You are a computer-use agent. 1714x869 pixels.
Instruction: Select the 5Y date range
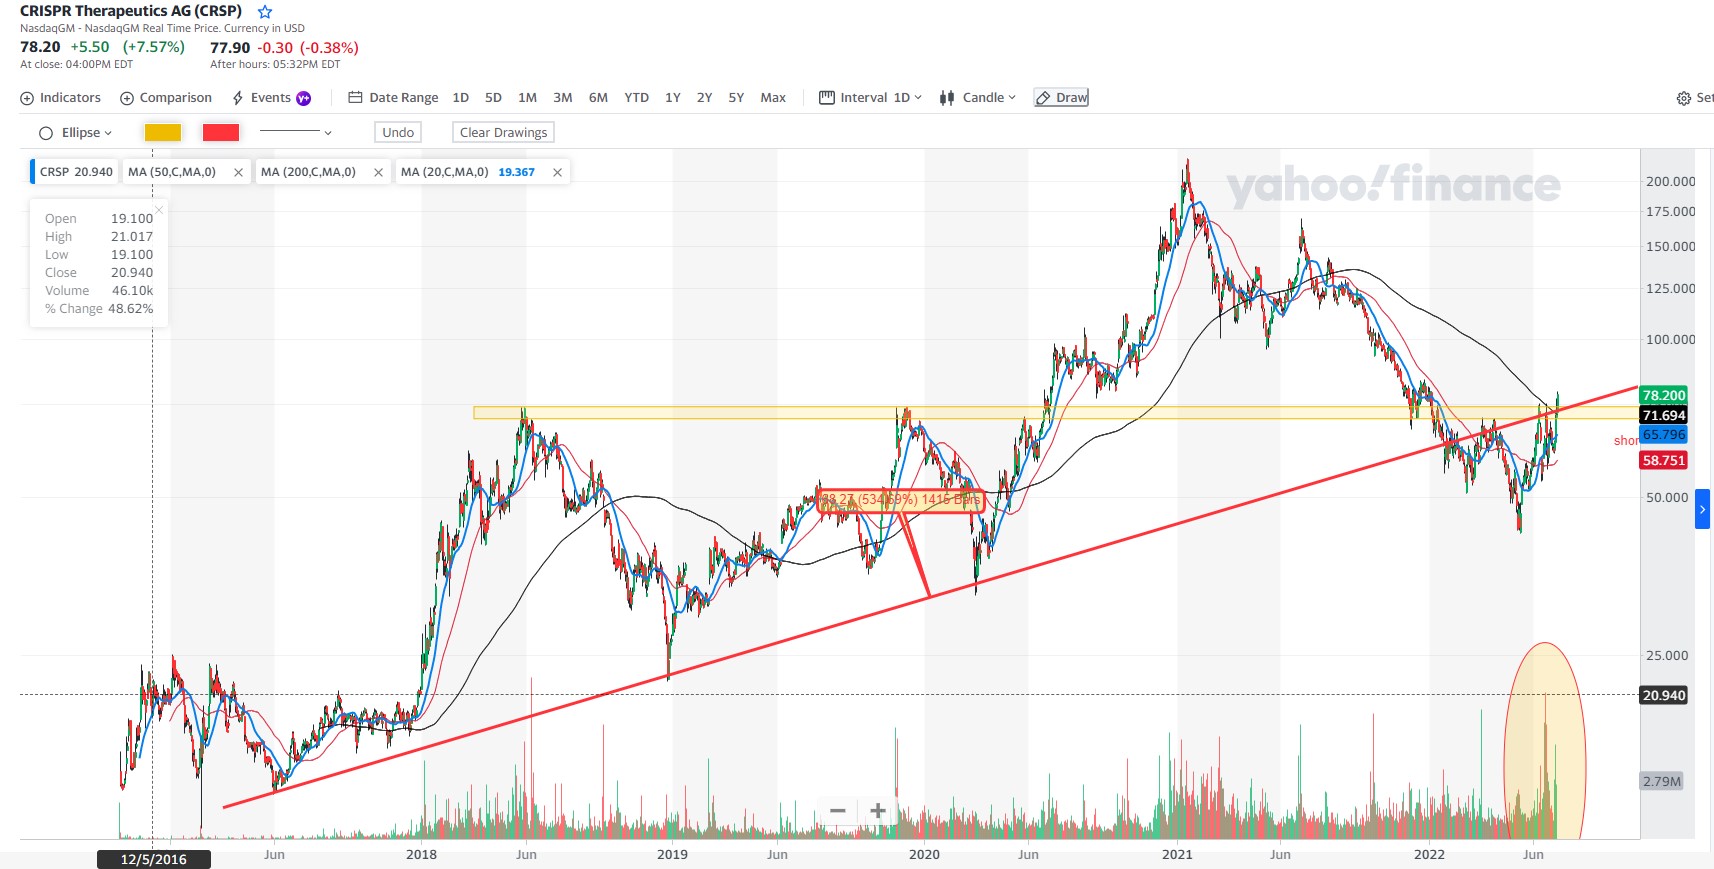(x=736, y=98)
